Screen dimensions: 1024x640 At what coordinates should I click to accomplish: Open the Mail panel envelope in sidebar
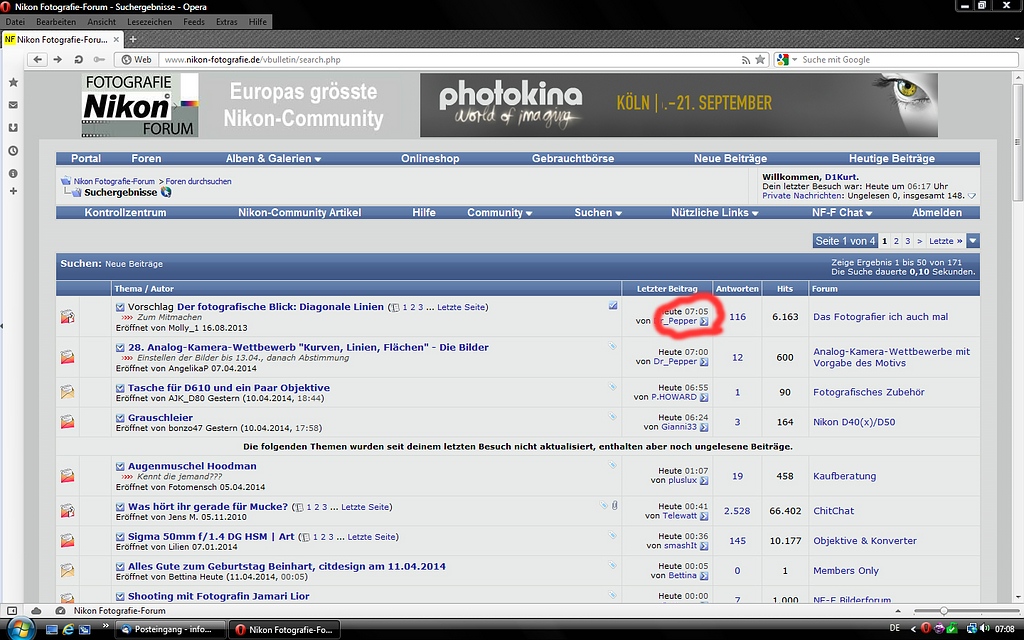(13, 104)
